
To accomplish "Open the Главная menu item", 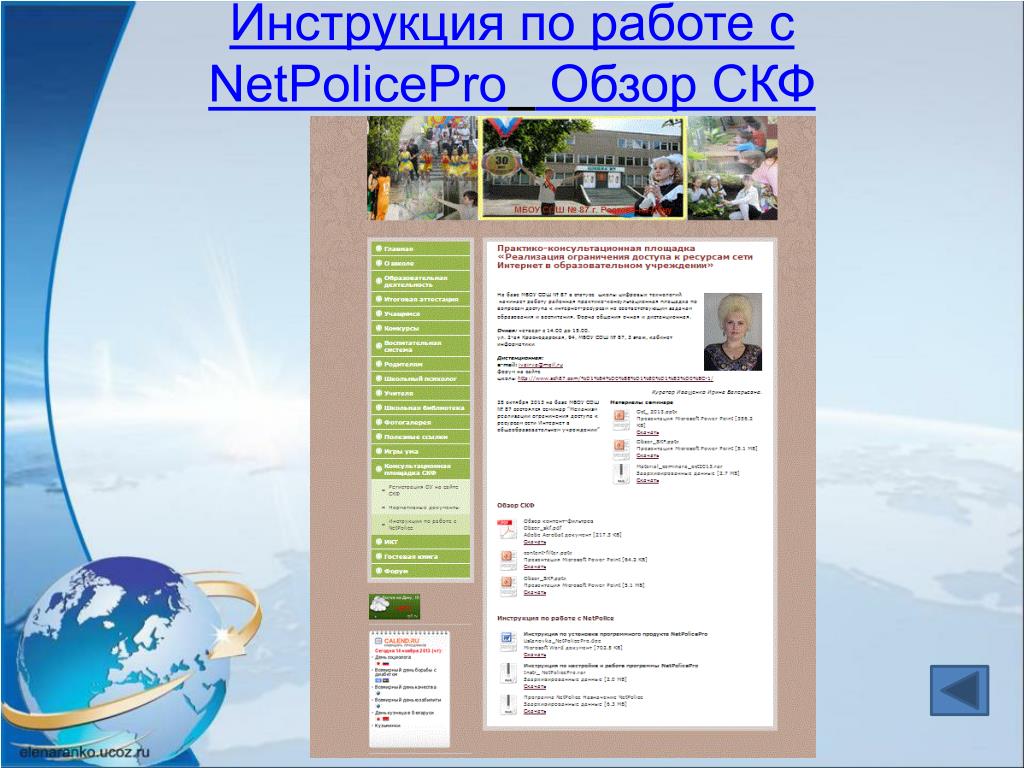I will [x=421, y=249].
